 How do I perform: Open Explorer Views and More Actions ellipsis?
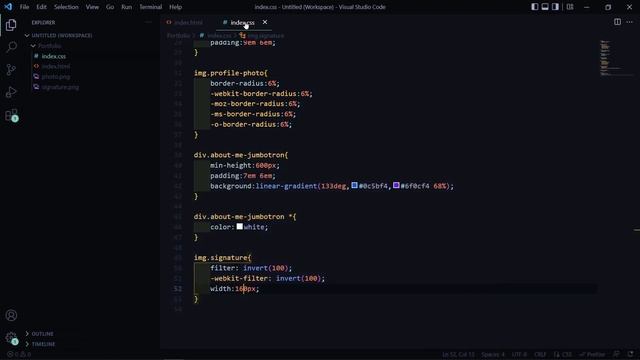pos(149,22)
